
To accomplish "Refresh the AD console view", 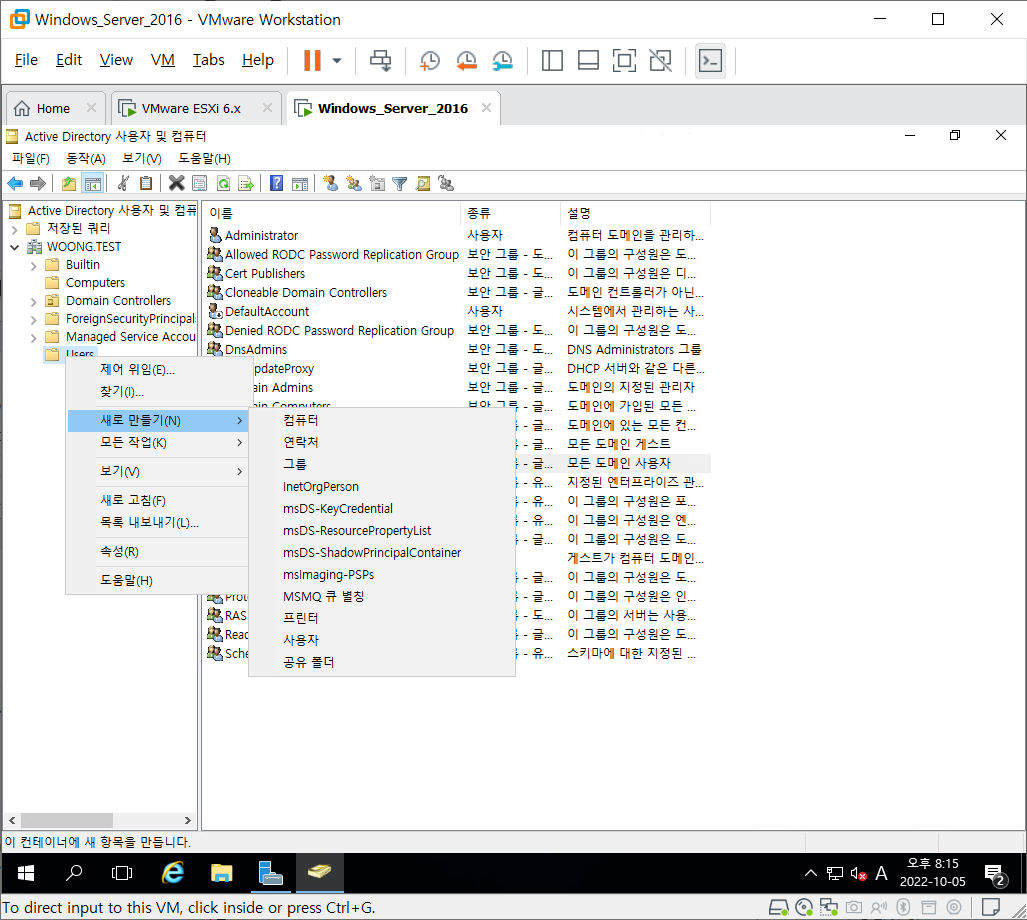I will (223, 183).
